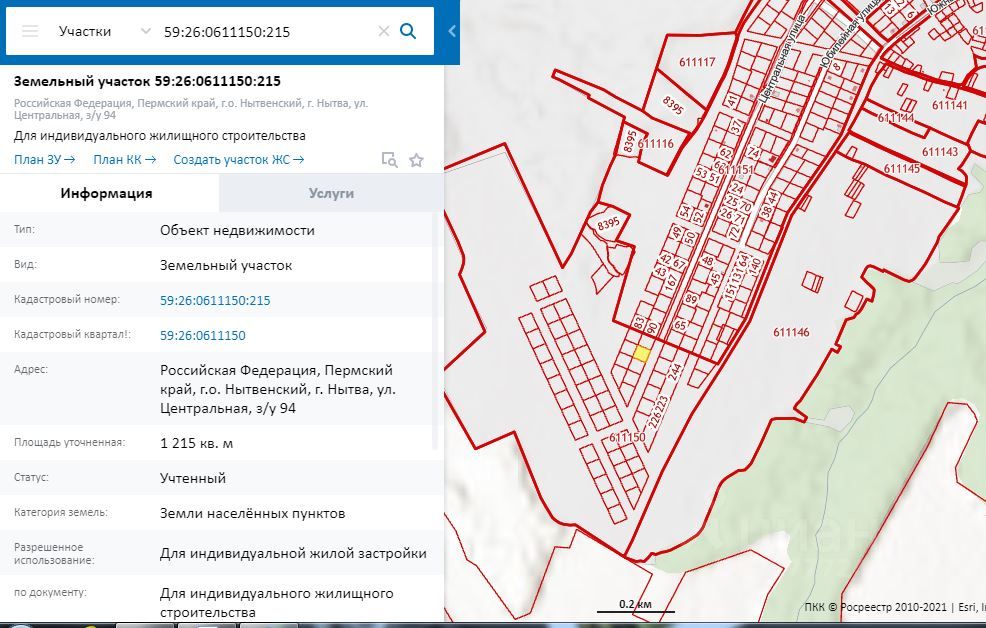Click the Создать участок ЖС link
Image resolution: width=986 pixels, height=628 pixels.
238,159
